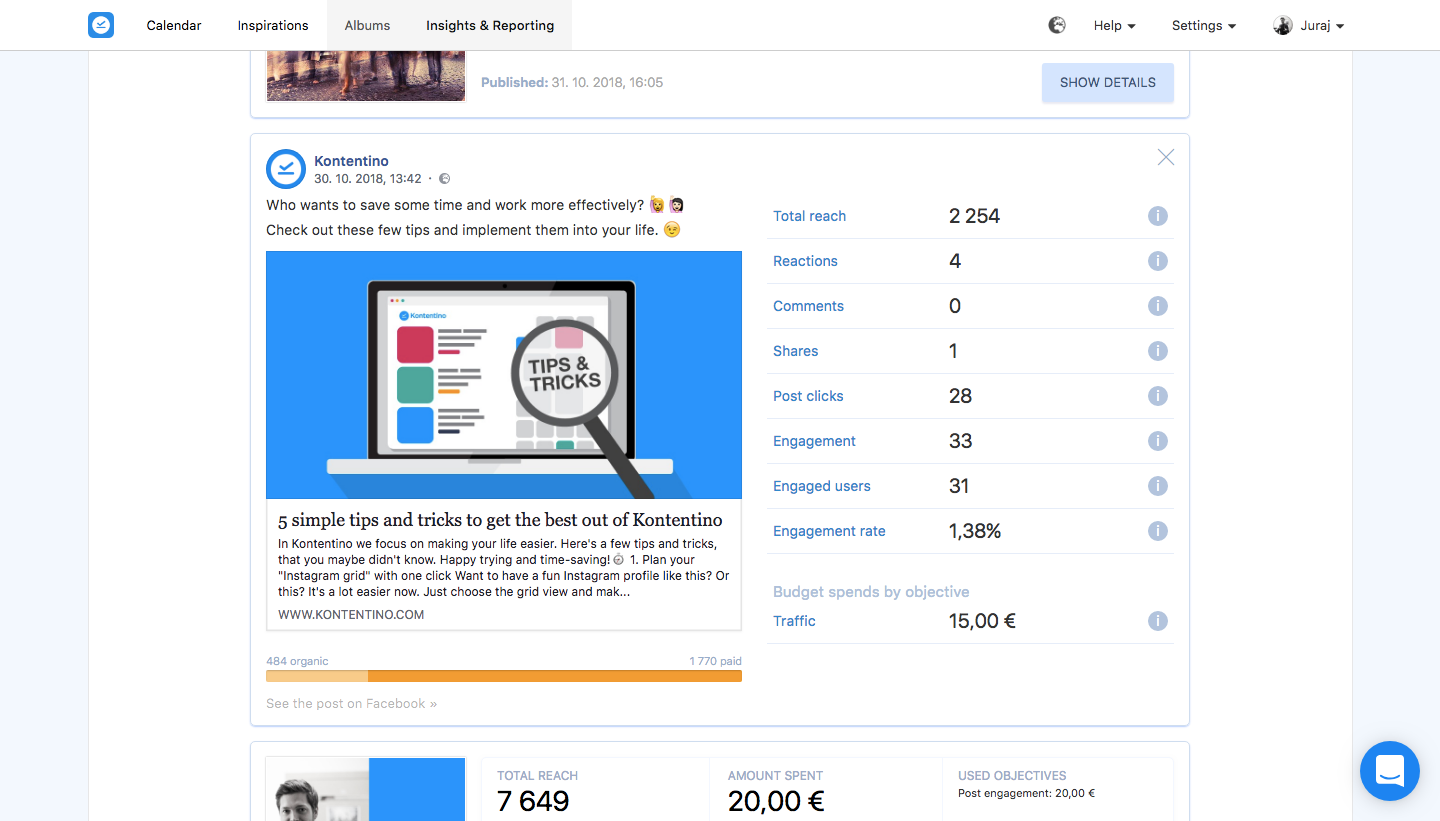
Task: Click the Traffic budget value 15,00 €
Action: click(x=982, y=621)
